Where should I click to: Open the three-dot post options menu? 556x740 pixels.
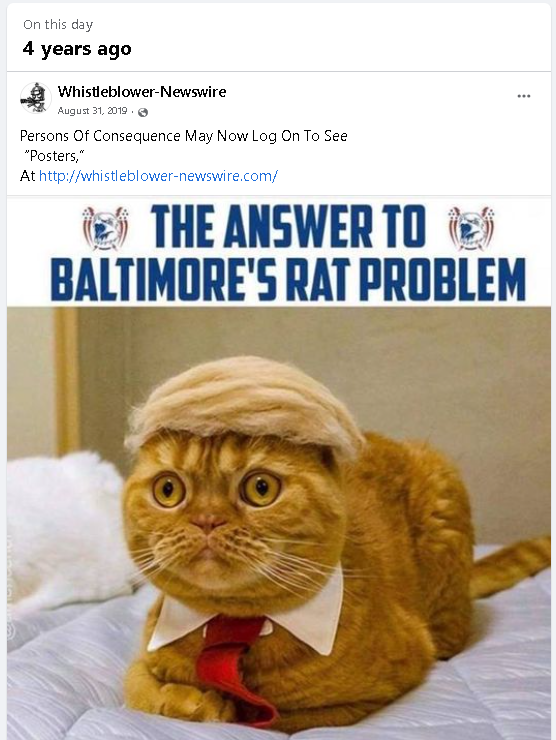point(523,96)
